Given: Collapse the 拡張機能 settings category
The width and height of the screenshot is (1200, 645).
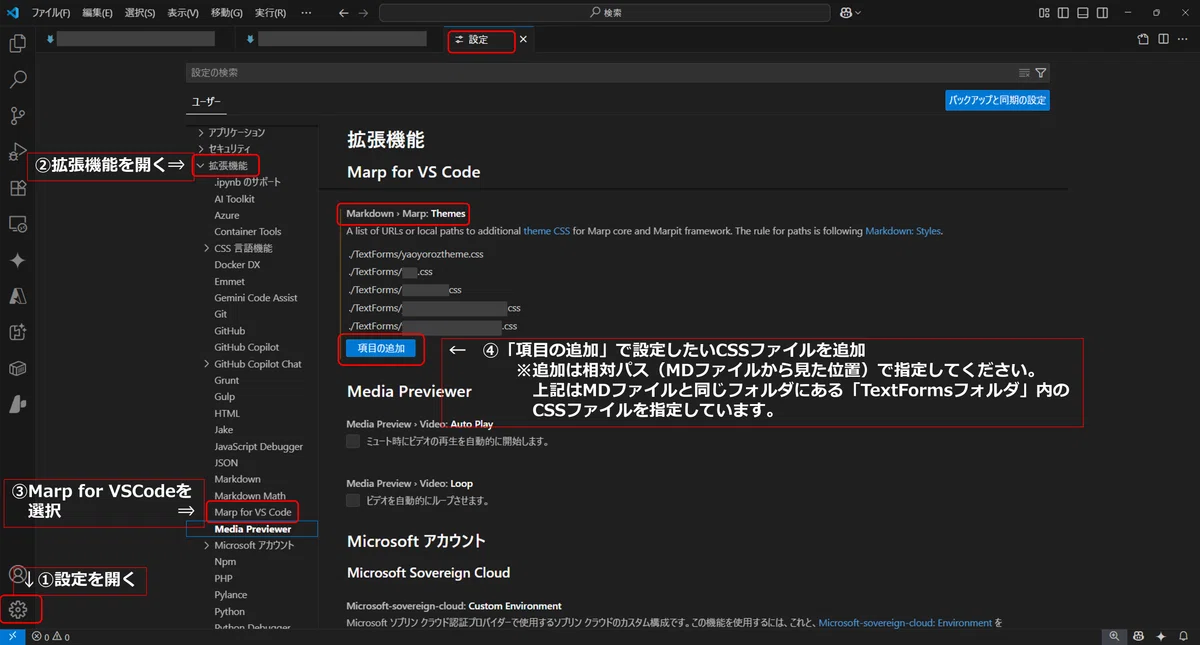Looking at the screenshot, I should 201,166.
